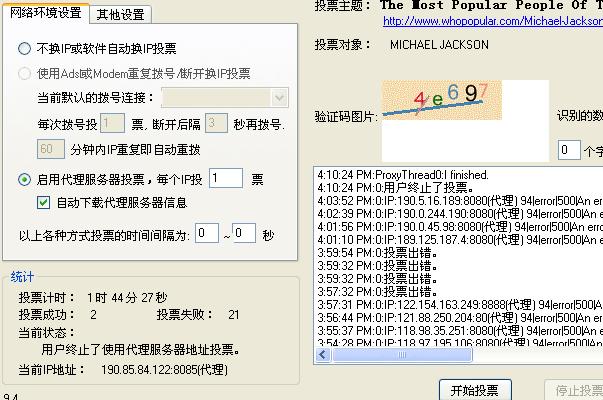Open the 其他设置 tab

pos(119,14)
